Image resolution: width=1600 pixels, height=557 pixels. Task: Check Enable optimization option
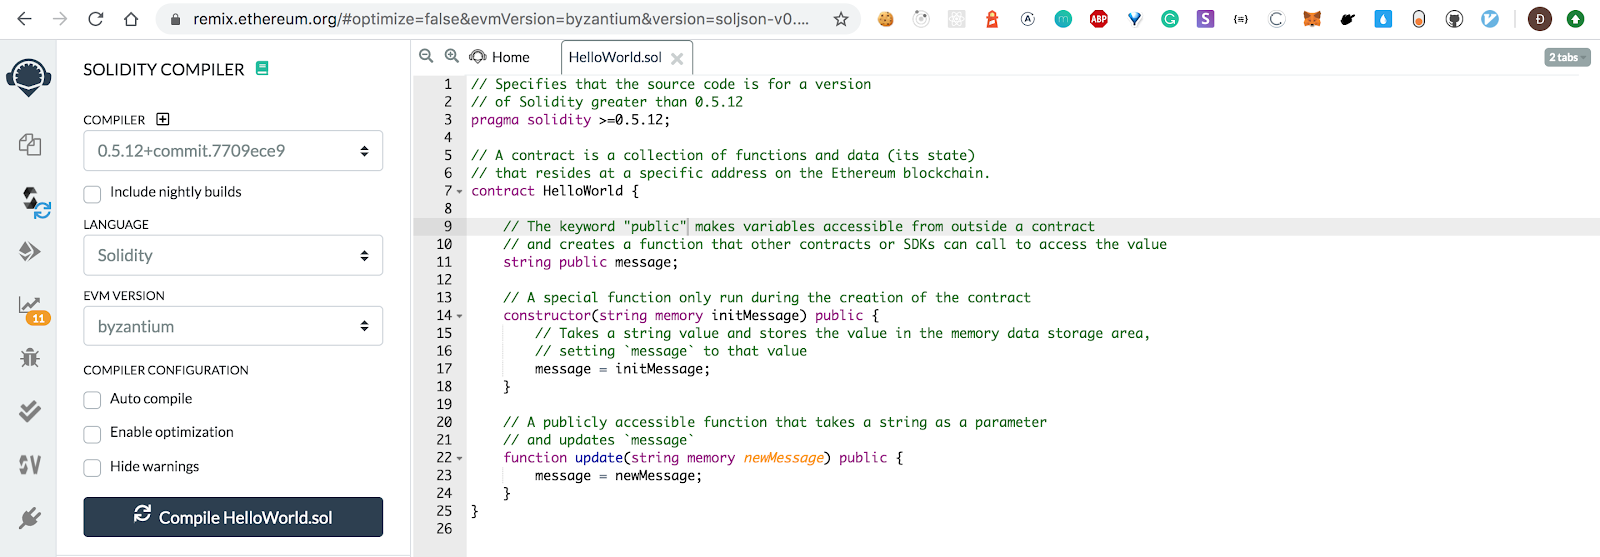pos(92,434)
